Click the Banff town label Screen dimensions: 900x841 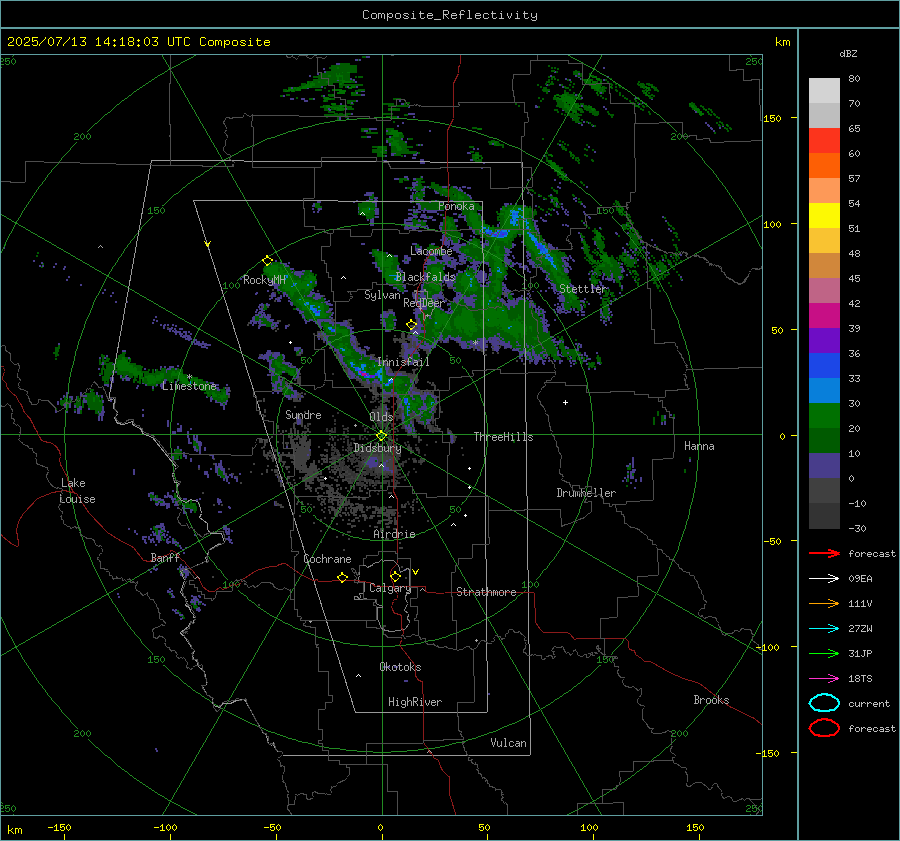pyautogui.click(x=165, y=557)
